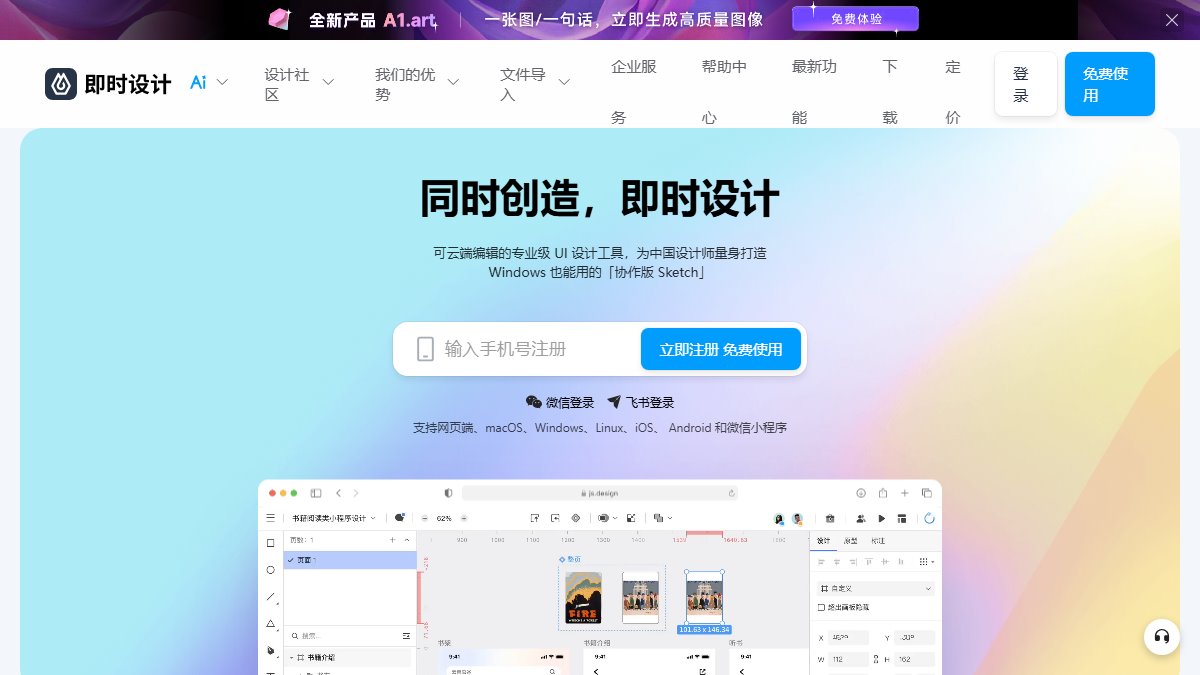Click the toolbox icon in editor toolbar

pos(830,518)
